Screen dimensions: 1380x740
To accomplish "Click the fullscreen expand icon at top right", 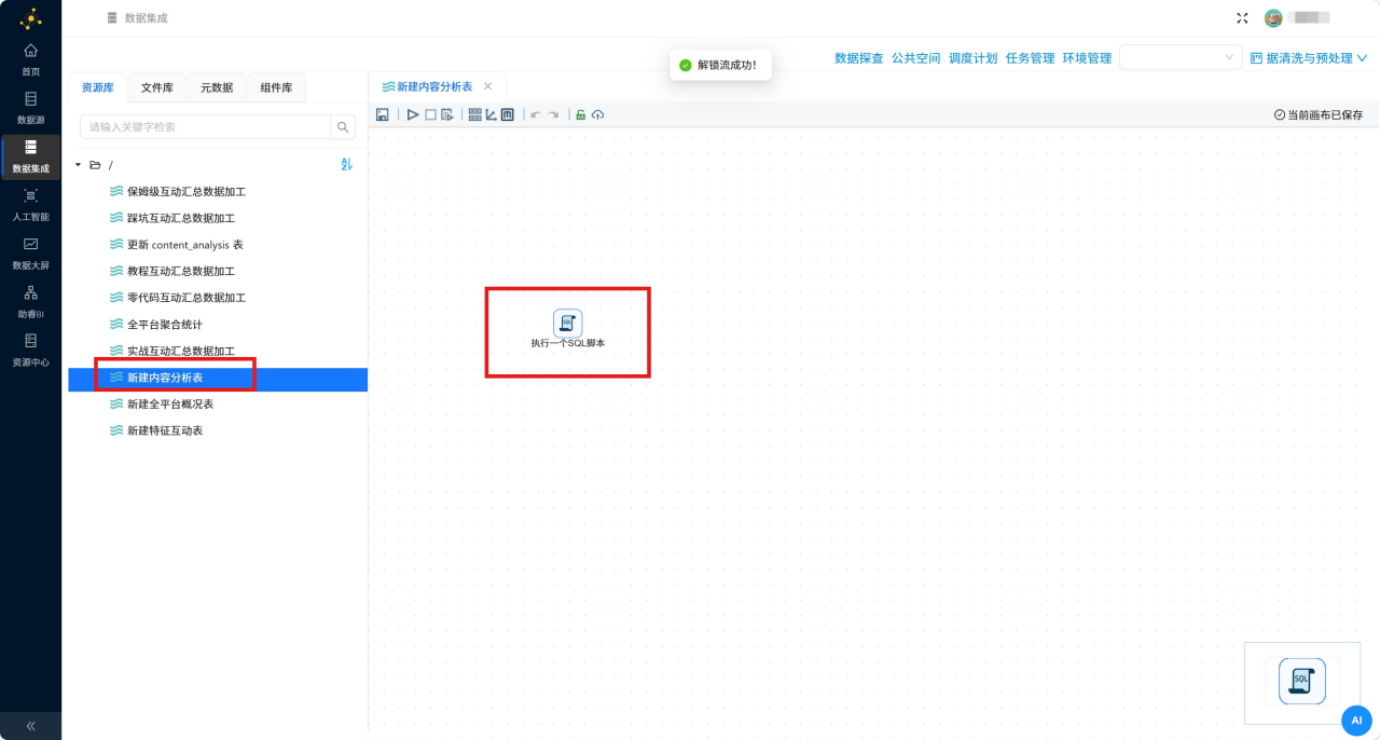I will click(x=1242, y=18).
